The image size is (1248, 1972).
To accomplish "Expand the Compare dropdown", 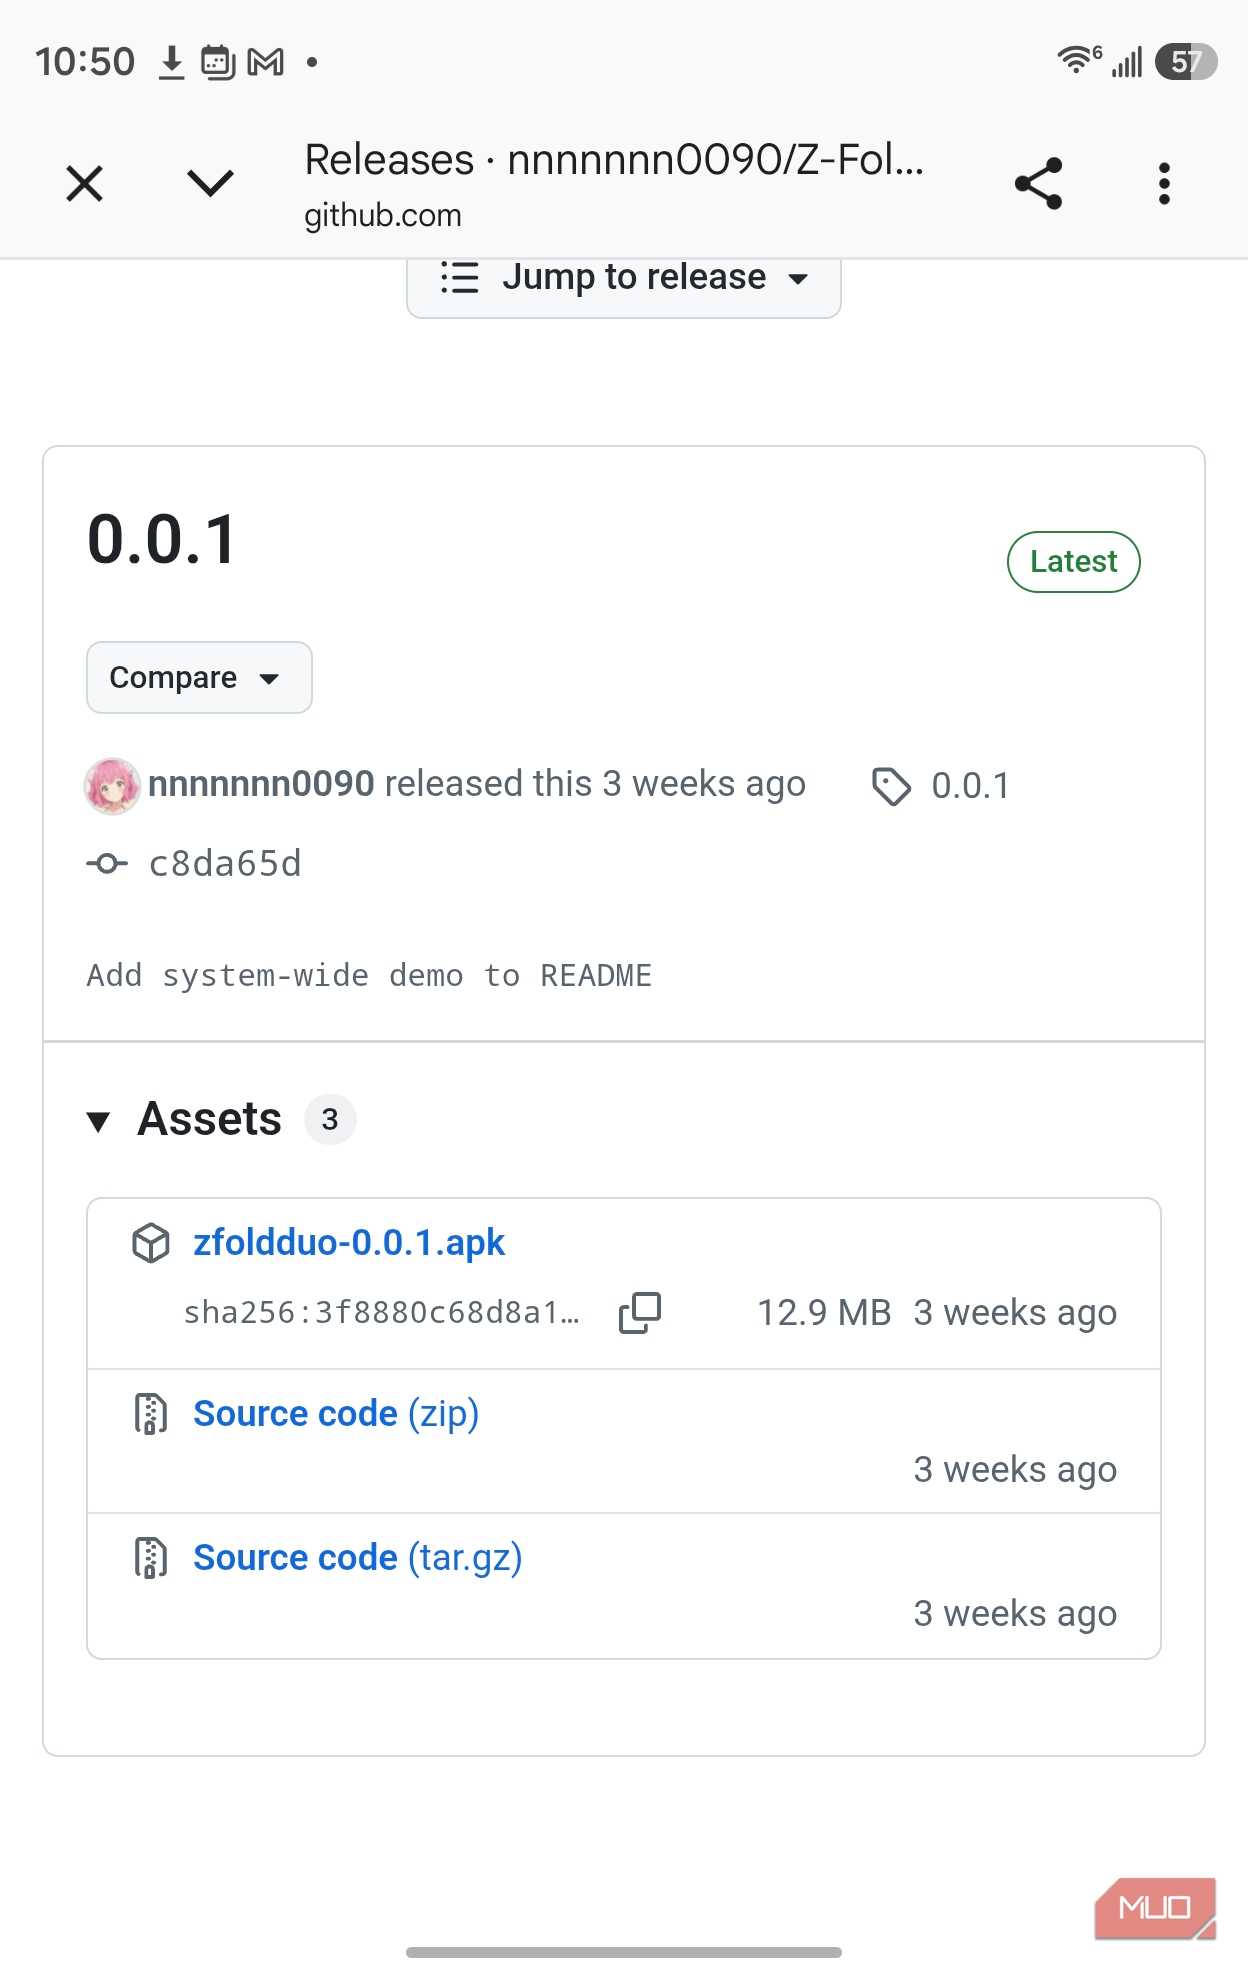I will click(199, 677).
